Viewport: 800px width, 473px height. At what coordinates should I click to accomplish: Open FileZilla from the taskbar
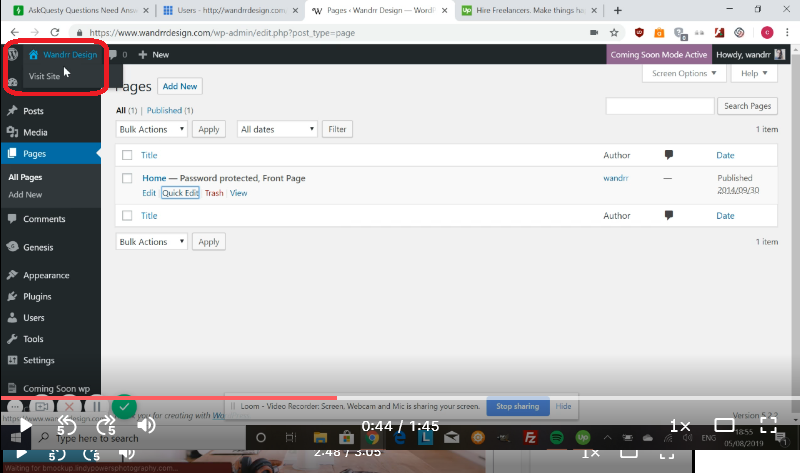(530, 438)
